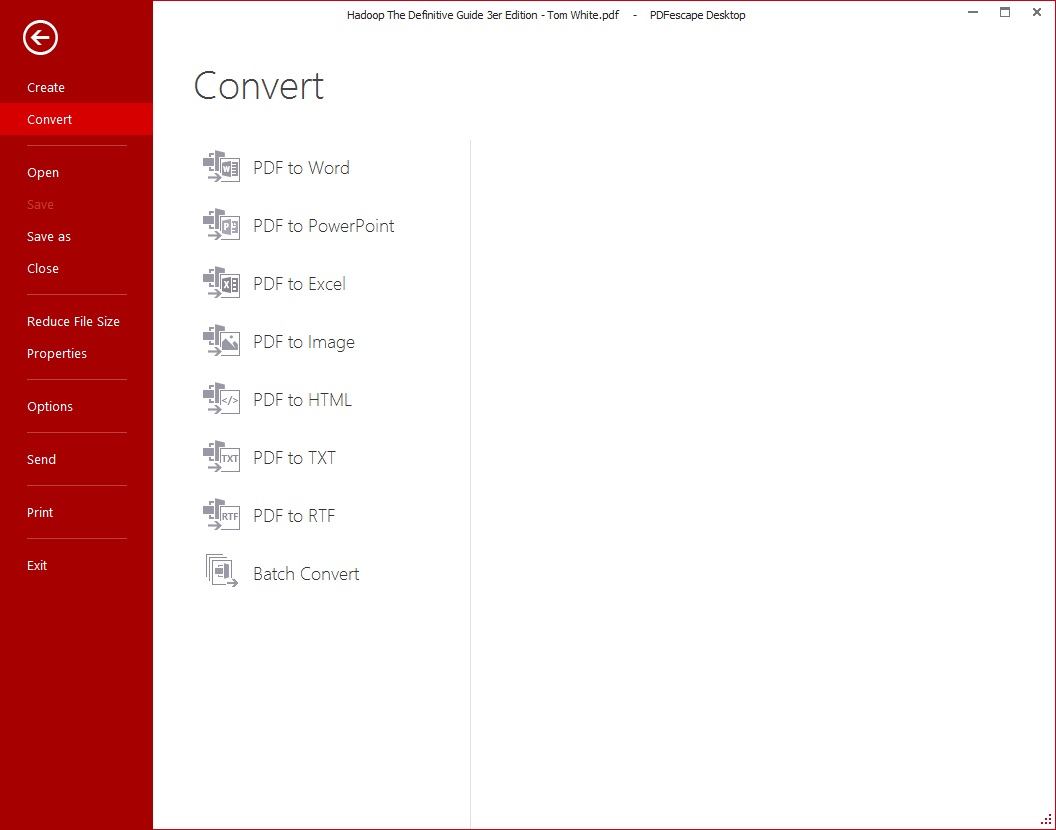Select Convert in the sidebar
The image size is (1056, 830).
76,119
